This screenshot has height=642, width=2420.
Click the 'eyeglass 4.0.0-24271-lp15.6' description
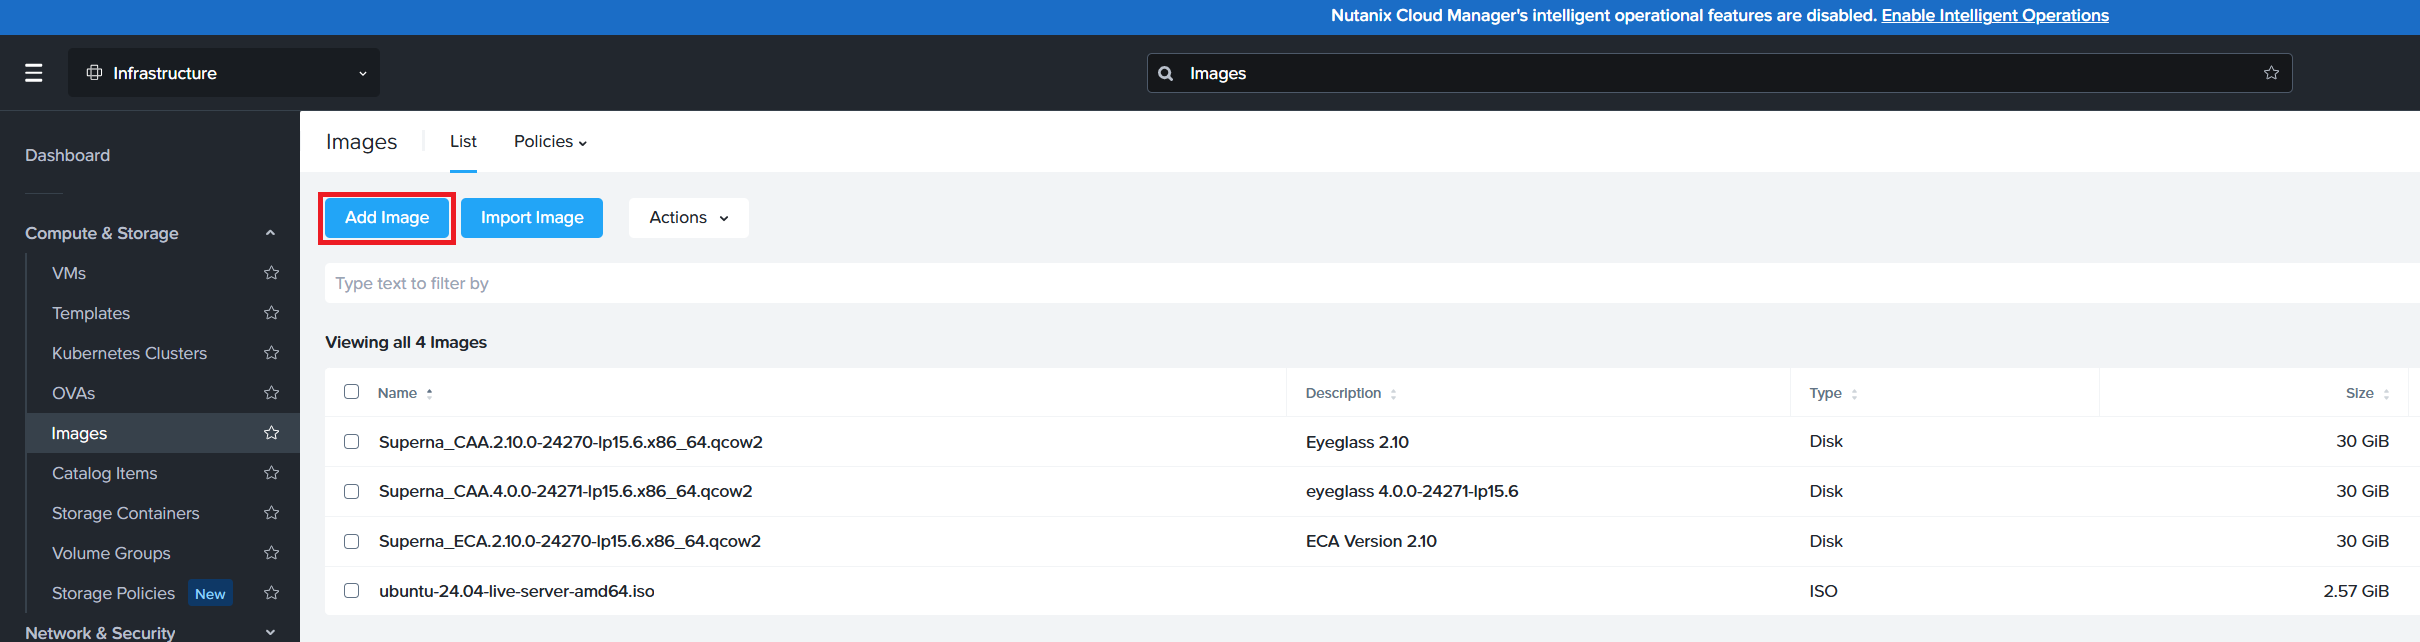[x=1412, y=492]
